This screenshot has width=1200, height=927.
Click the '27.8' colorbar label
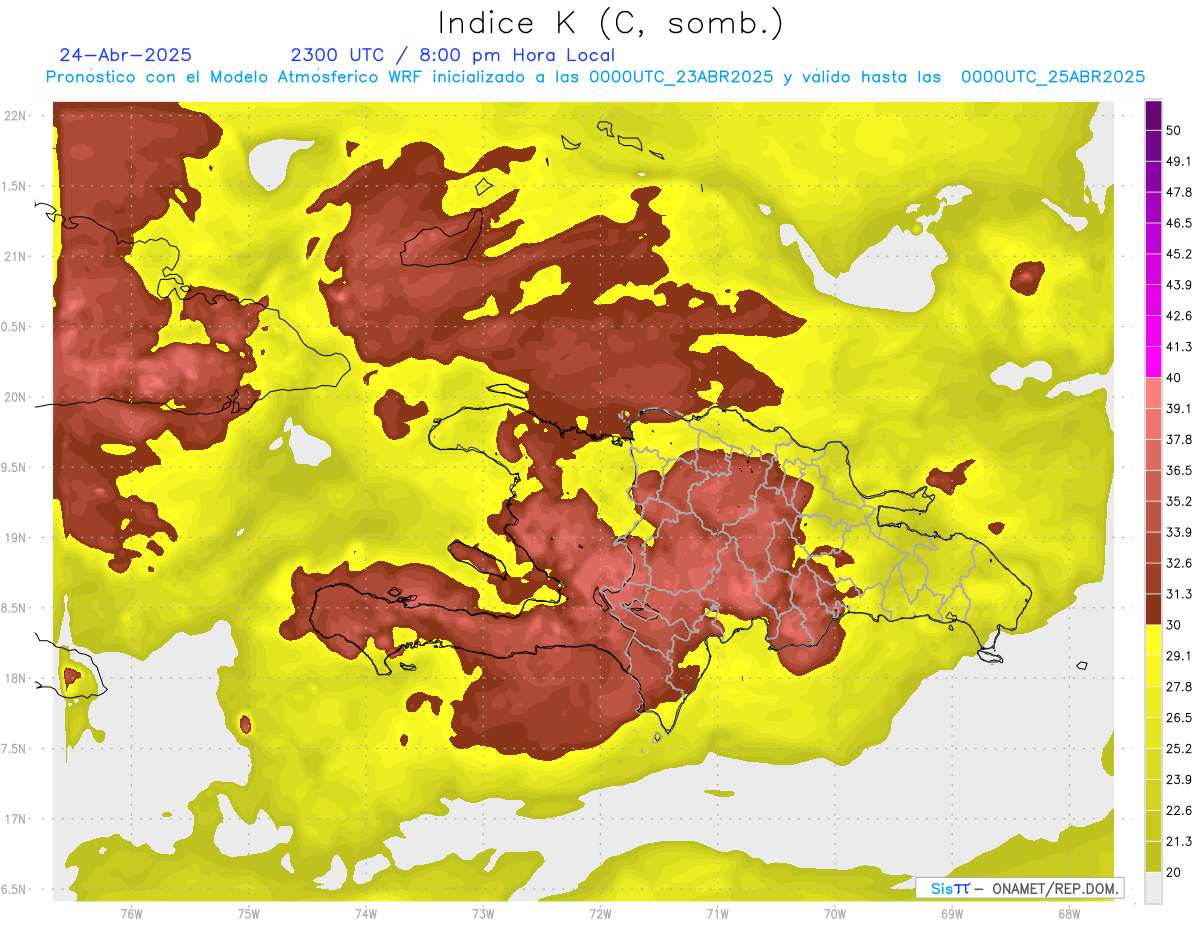point(1179,687)
